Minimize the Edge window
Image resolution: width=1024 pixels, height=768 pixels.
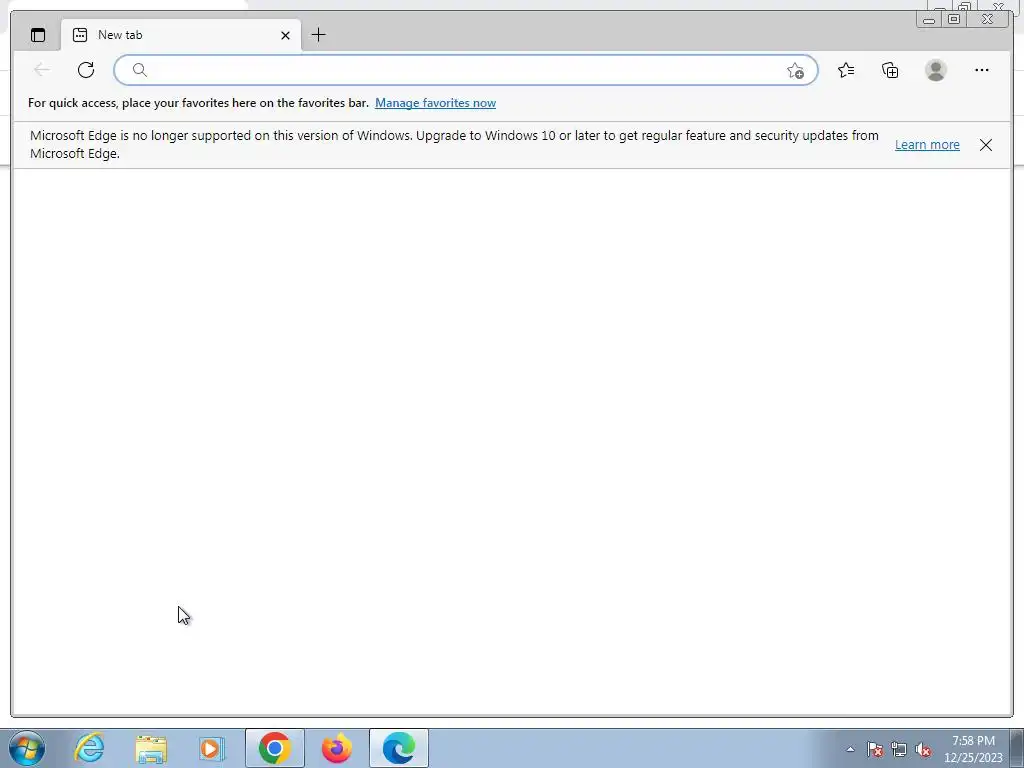coord(929,20)
